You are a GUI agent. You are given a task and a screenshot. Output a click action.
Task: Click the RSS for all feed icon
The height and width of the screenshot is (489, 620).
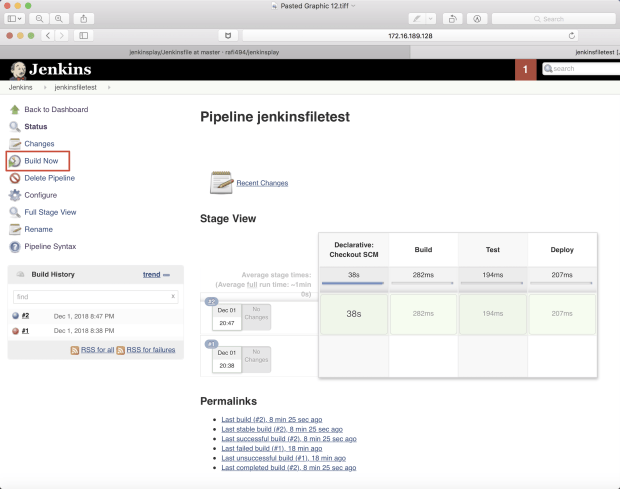tap(75, 350)
